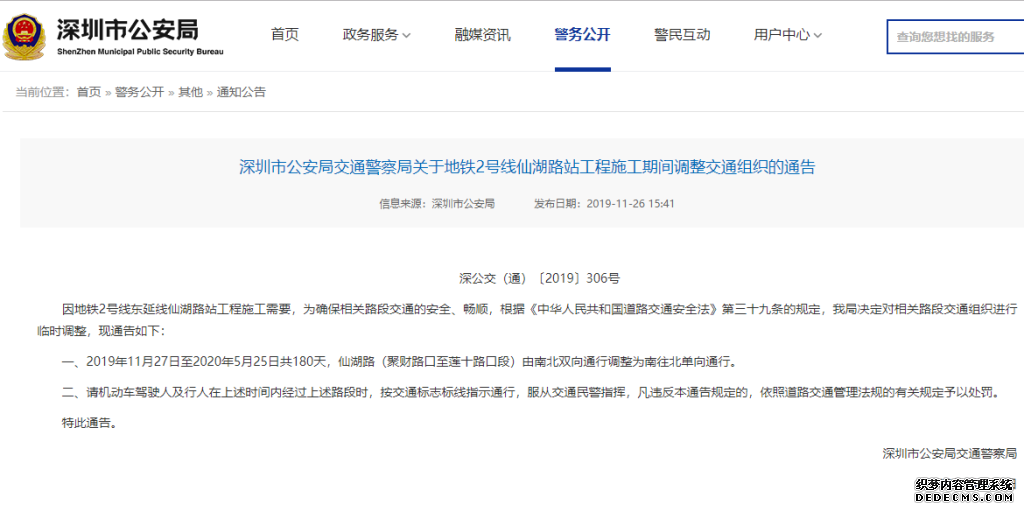Open the 融媒资讯 navigation item
Image resolution: width=1024 pixels, height=512 pixels.
pyautogui.click(x=482, y=35)
